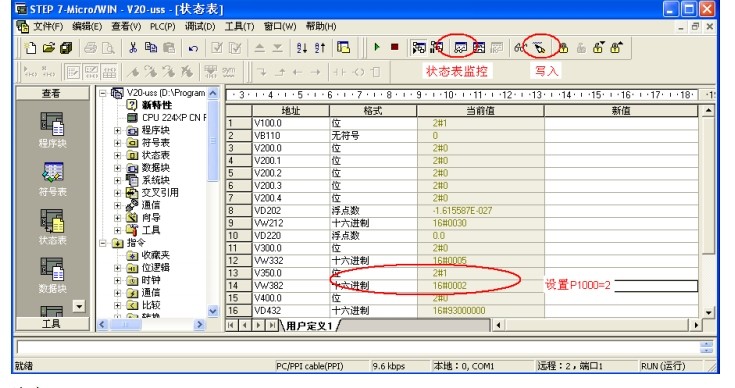This screenshot has height=388, width=735.
Task: Click the status table down arrow in the vertical scrollbar
Action: click(708, 312)
